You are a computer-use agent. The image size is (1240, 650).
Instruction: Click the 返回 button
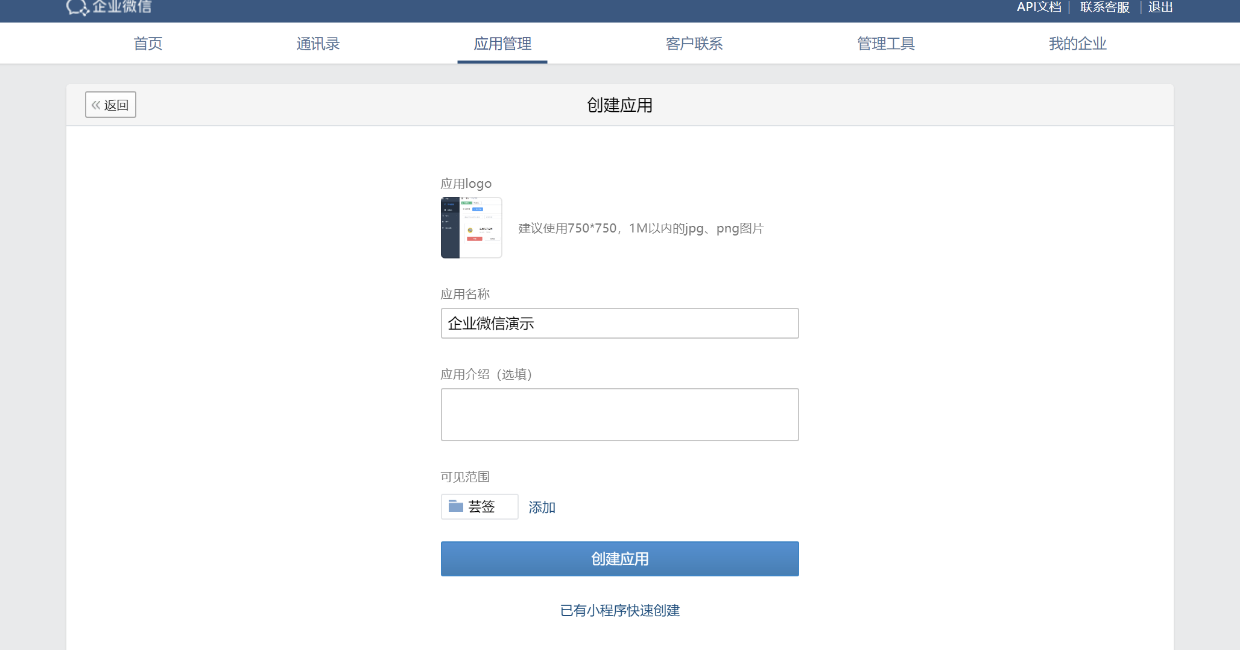(x=110, y=105)
